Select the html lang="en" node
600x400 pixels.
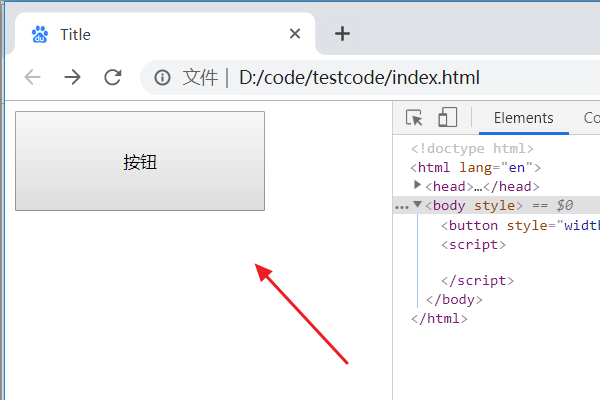475,168
